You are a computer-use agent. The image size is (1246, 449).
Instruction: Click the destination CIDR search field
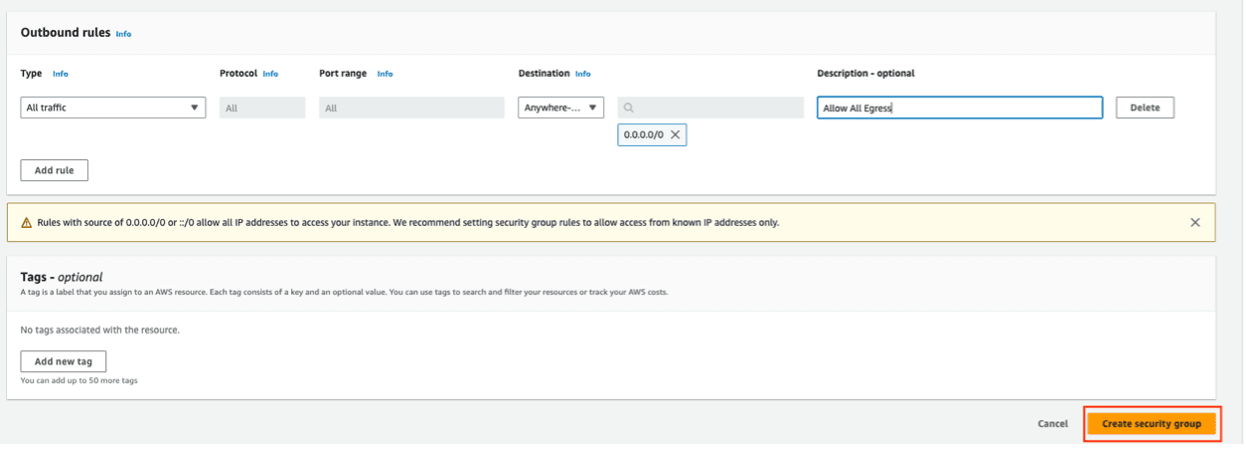pyautogui.click(x=715, y=108)
